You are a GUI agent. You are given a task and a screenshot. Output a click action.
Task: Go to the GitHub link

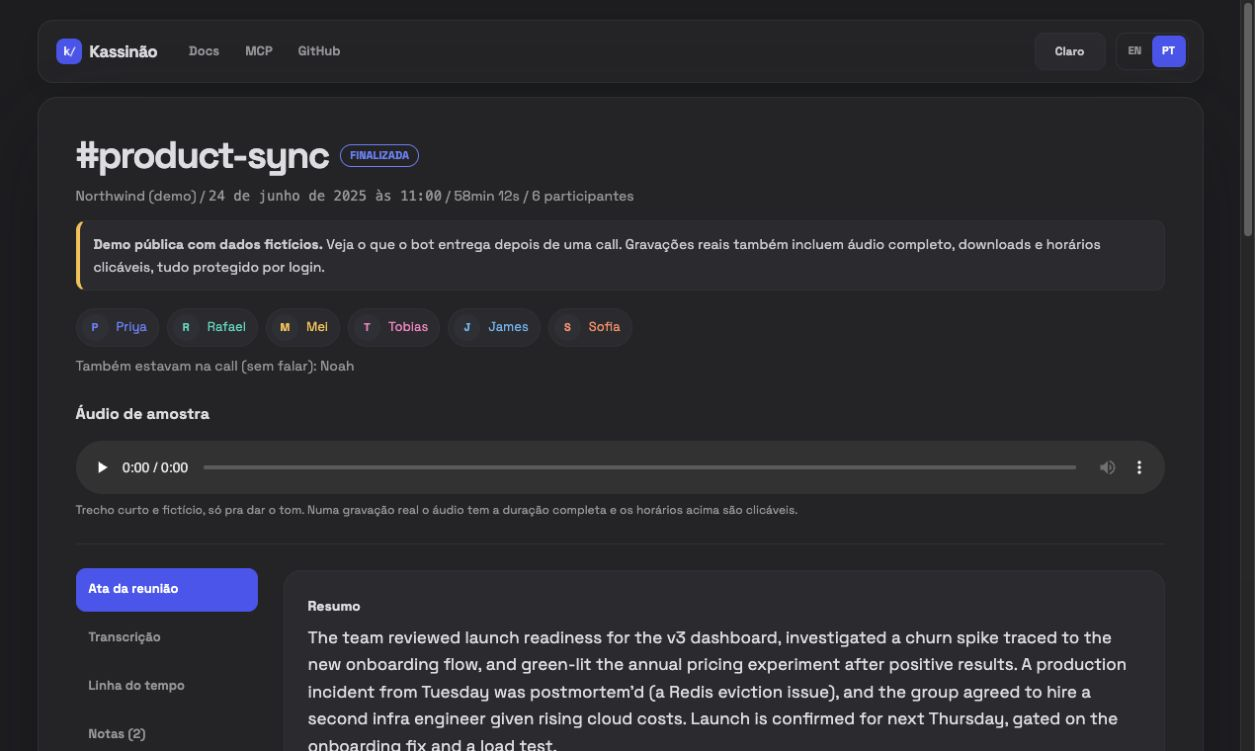pos(319,51)
